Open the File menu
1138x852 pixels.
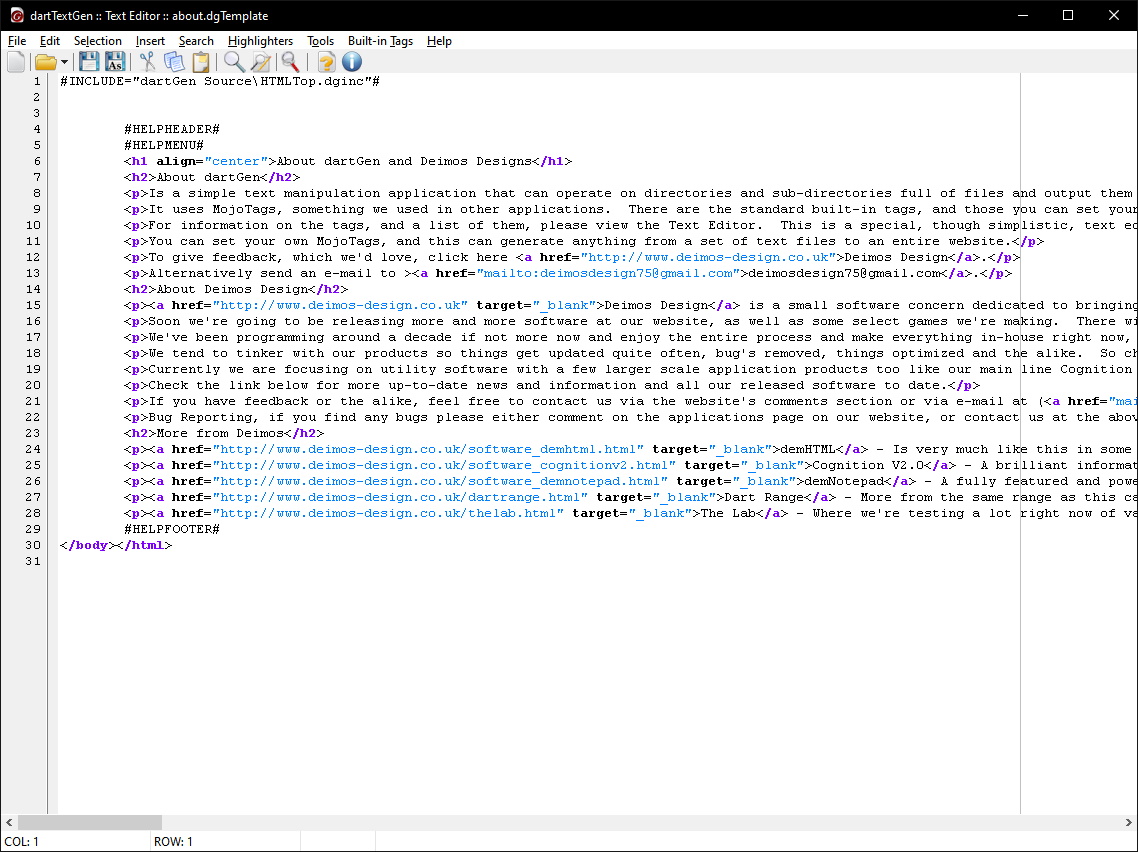point(17,41)
